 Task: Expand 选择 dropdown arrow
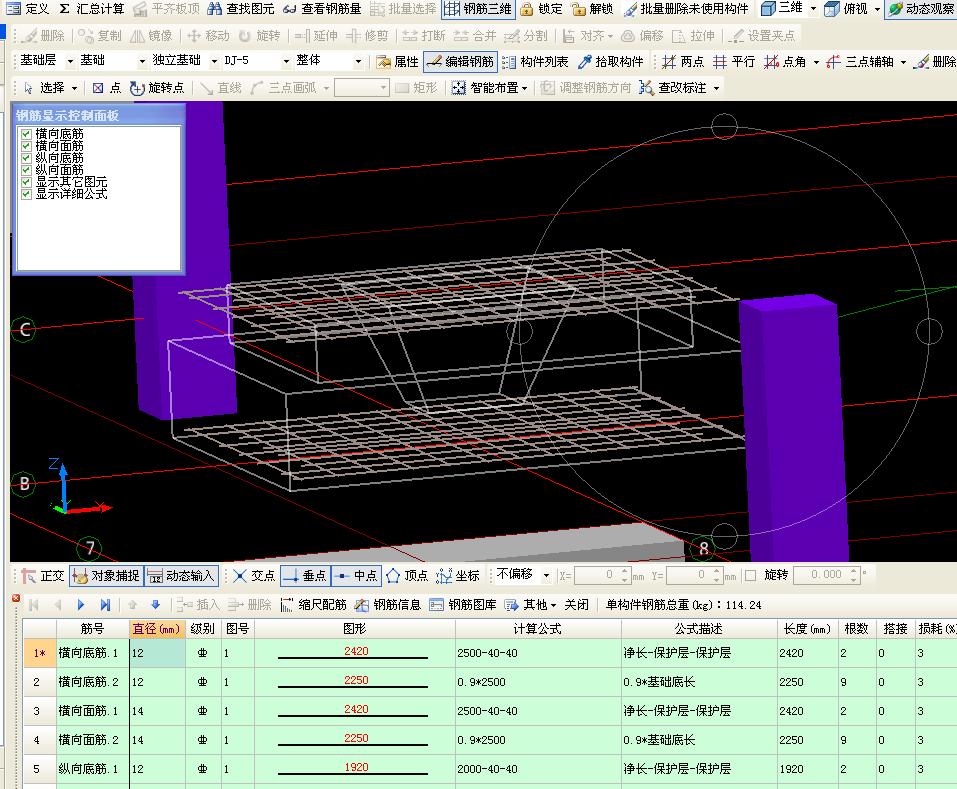(x=74, y=88)
